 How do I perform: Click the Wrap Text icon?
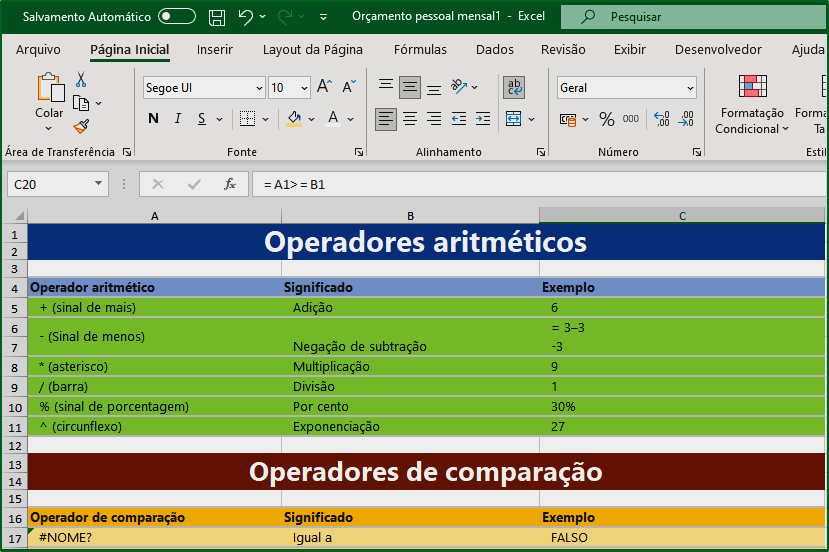tap(514, 87)
